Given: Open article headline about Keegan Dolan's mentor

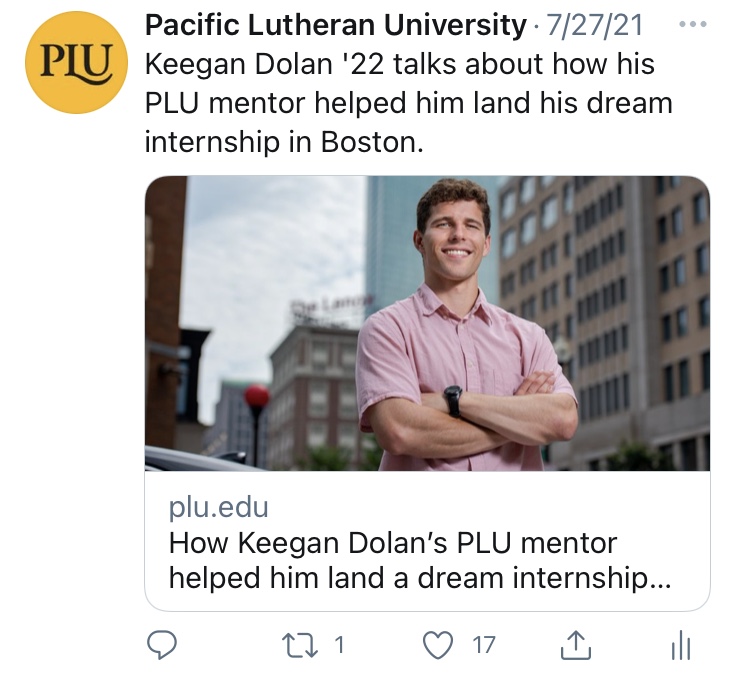Looking at the screenshot, I should [x=419, y=561].
